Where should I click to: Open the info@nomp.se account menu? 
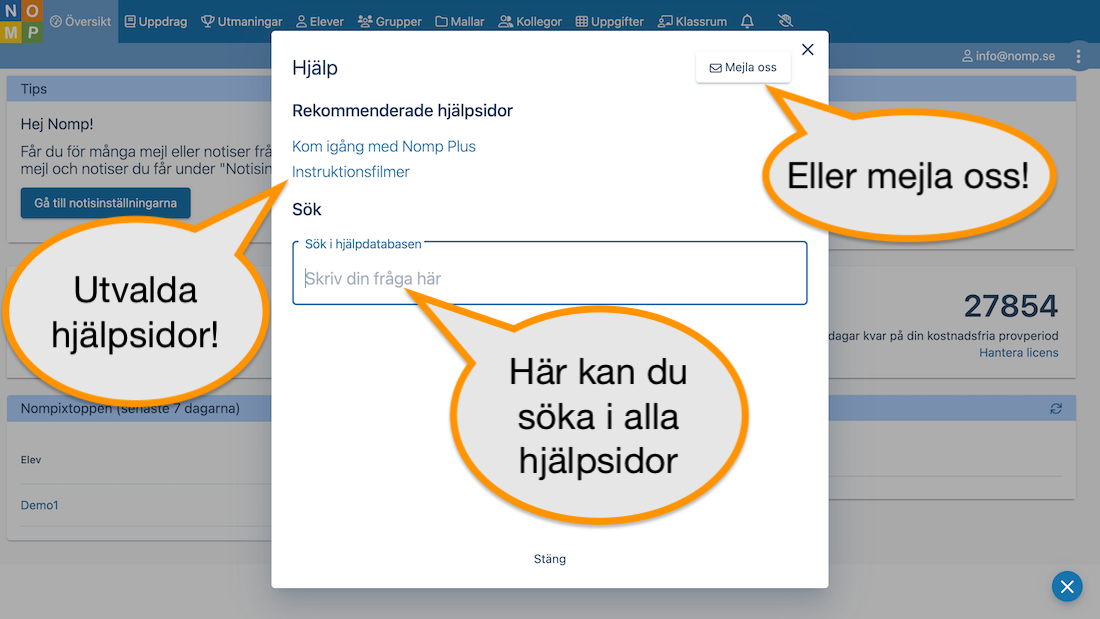tap(1008, 55)
